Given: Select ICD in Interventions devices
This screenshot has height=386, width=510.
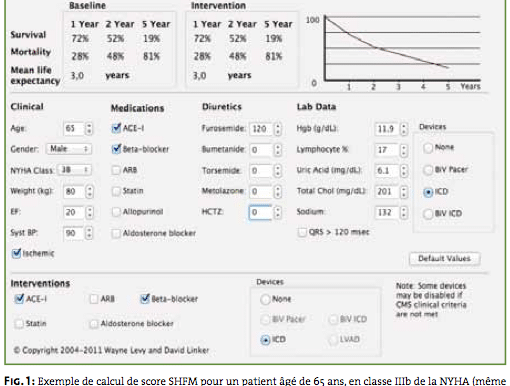Looking at the screenshot, I should point(265,340).
